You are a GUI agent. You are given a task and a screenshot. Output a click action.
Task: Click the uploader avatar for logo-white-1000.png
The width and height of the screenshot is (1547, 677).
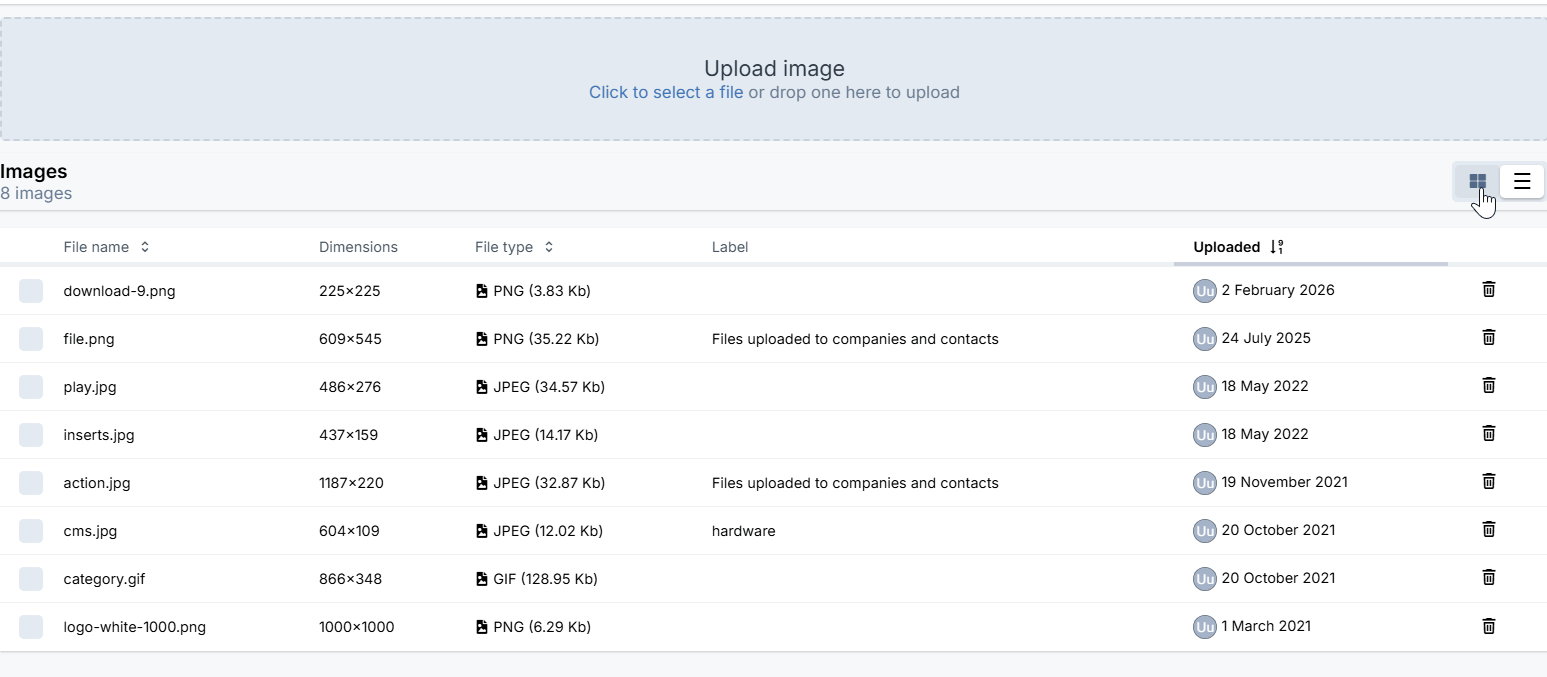pyautogui.click(x=1205, y=627)
